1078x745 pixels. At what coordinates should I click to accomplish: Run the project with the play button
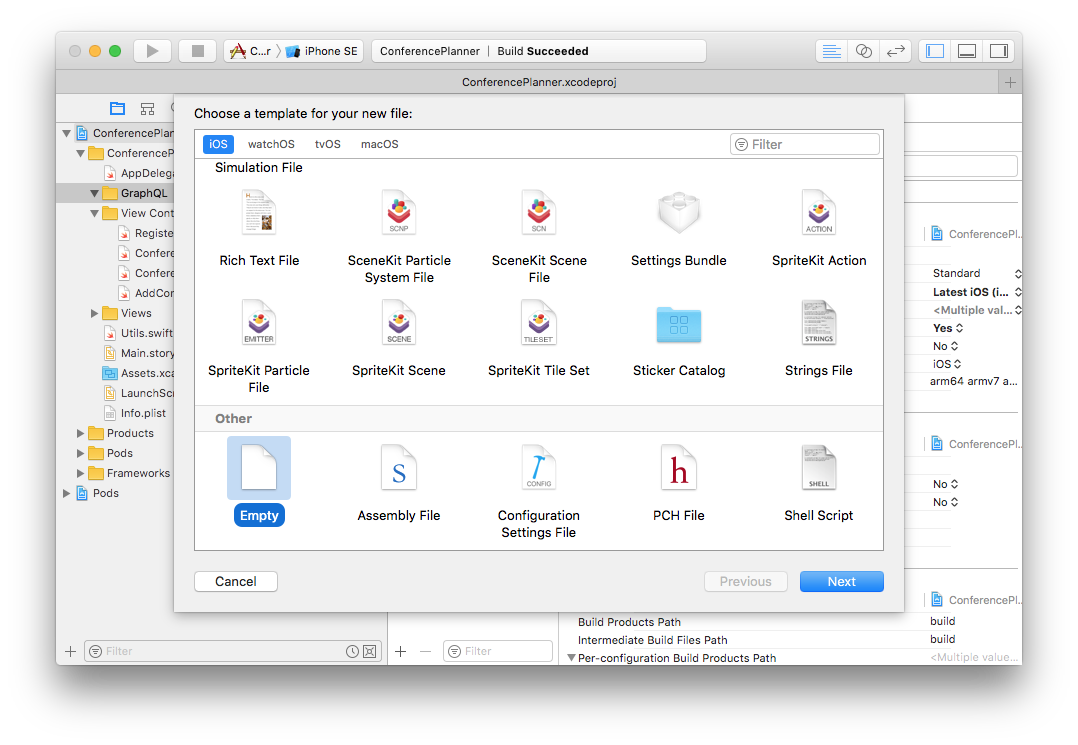pyautogui.click(x=152, y=51)
